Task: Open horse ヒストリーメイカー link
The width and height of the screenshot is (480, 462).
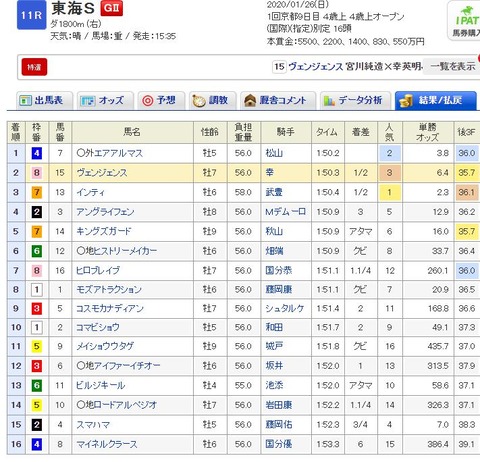Action: [125, 251]
